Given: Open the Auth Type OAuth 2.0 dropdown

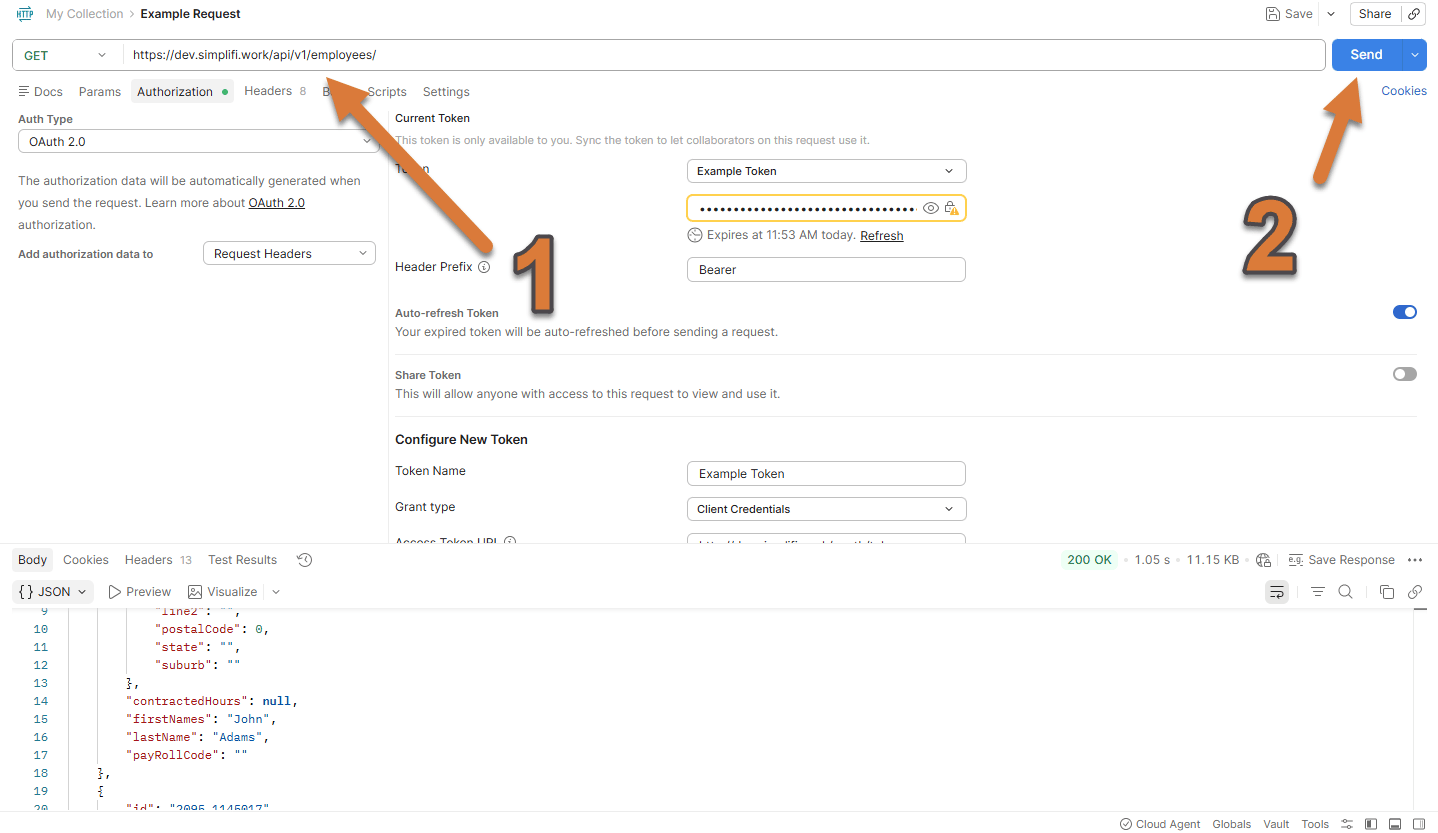Looking at the screenshot, I should tap(198, 142).
